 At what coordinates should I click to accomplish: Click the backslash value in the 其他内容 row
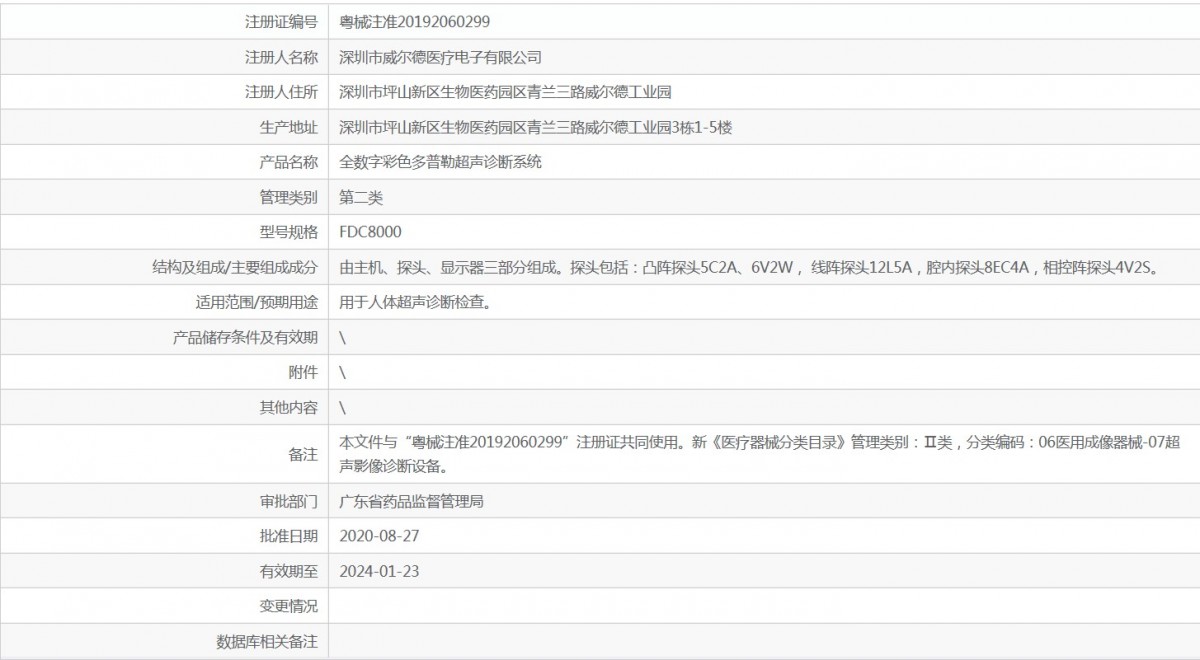(343, 407)
